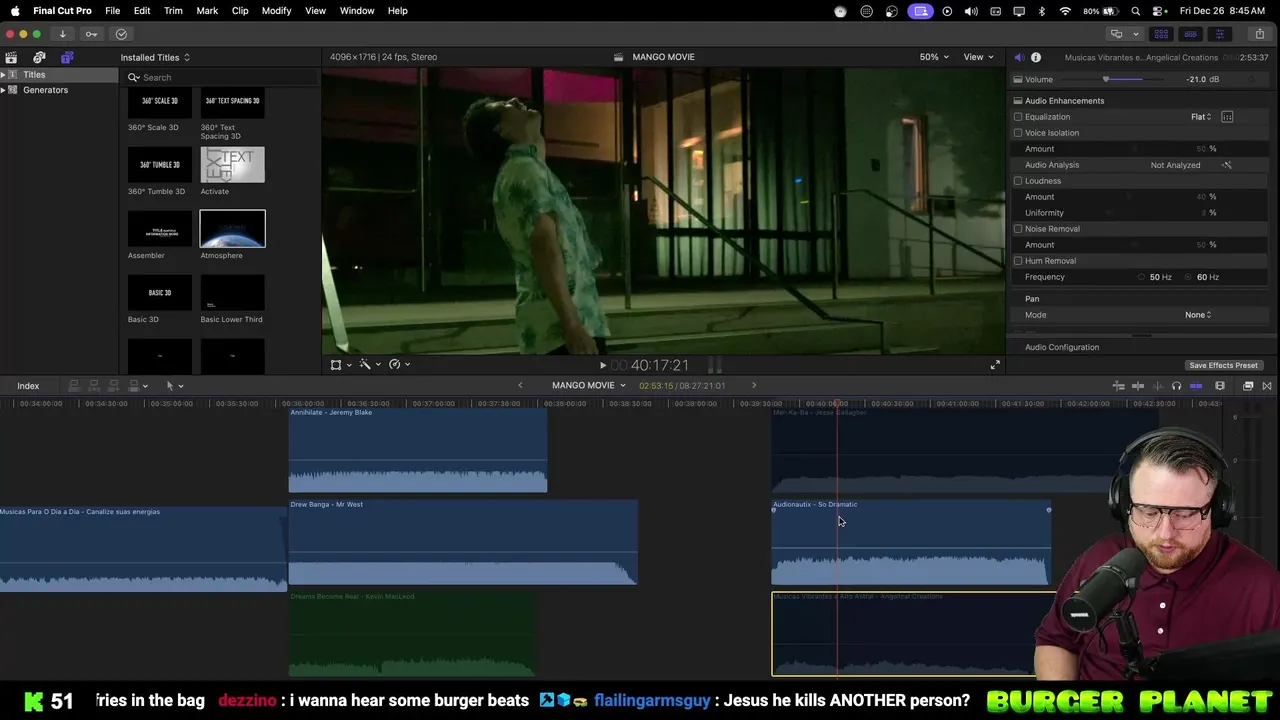The height and width of the screenshot is (720, 1280).
Task: Open the Transitions browser icon
Action: click(x=1267, y=386)
